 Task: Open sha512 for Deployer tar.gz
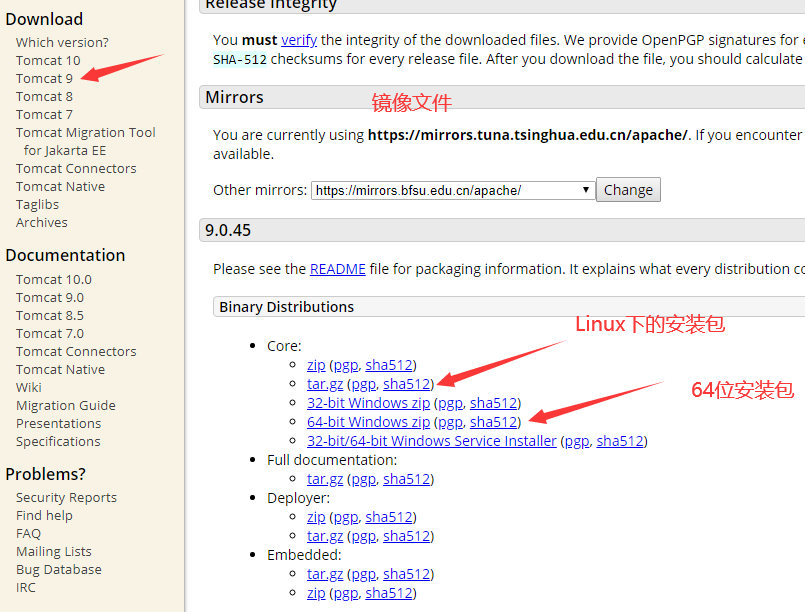point(407,536)
